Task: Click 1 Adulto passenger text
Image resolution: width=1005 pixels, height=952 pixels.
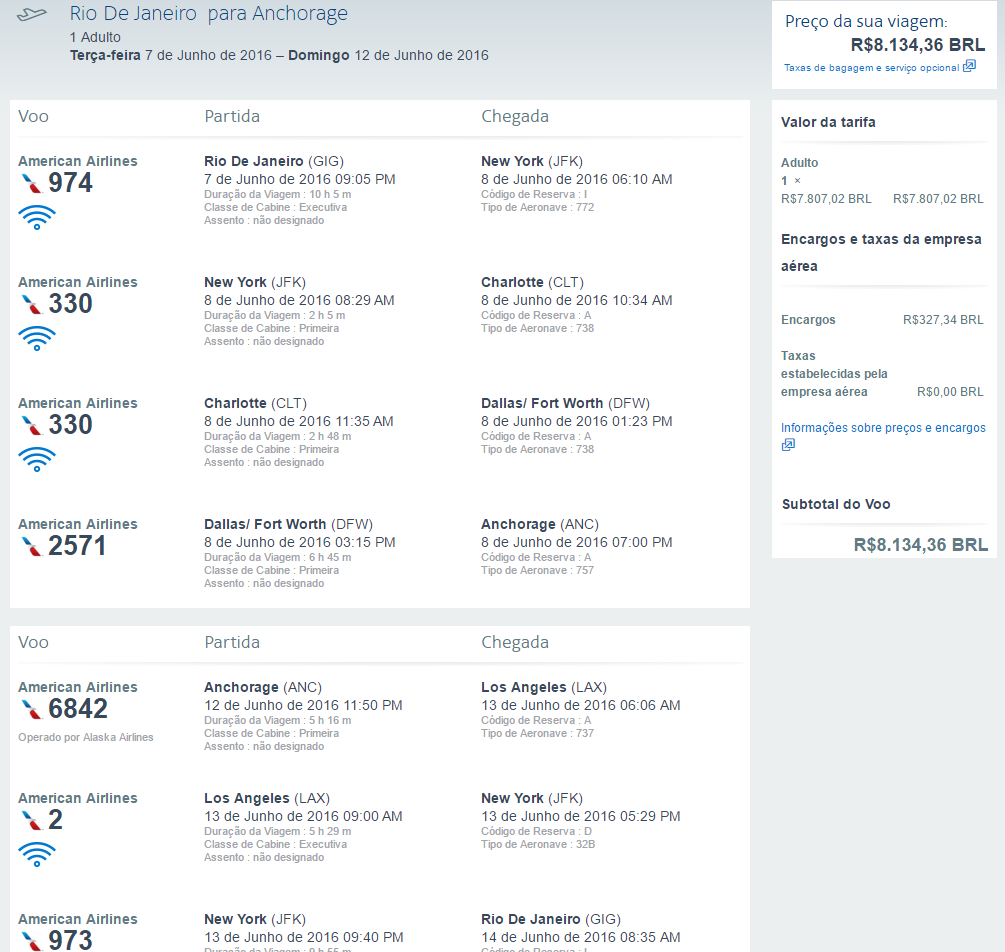Action: coord(95,37)
